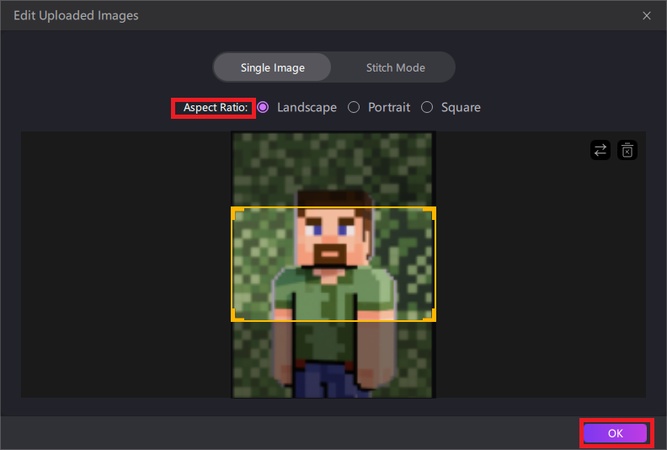667x450 pixels.
Task: Switch to the Stitch Mode tab
Action: pos(395,68)
